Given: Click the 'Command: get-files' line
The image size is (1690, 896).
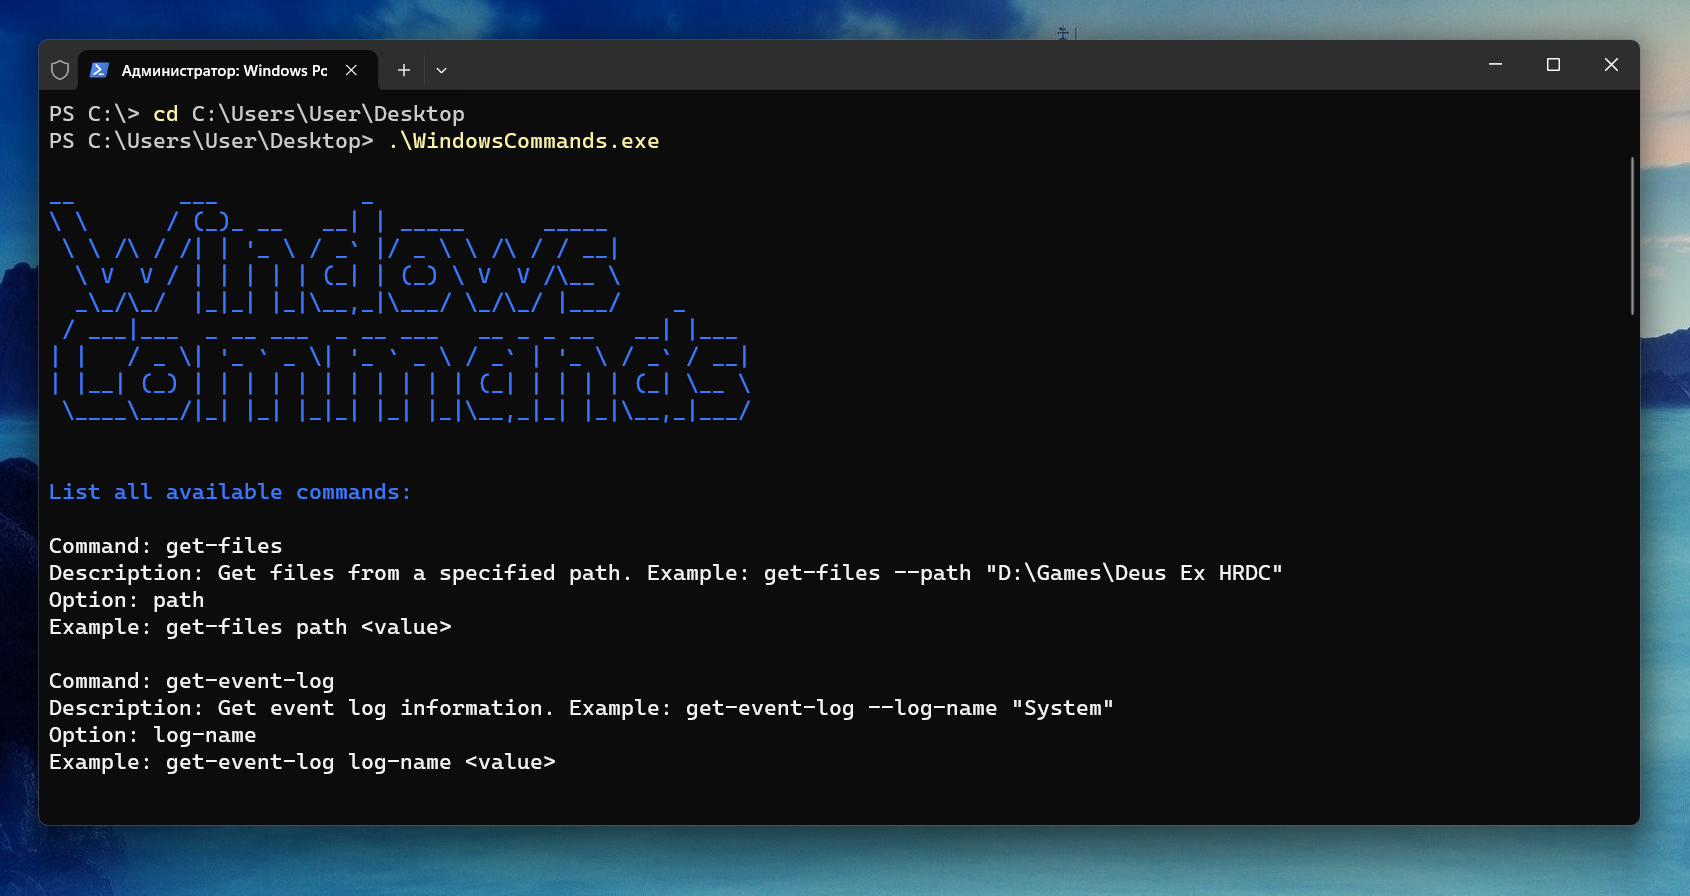Looking at the screenshot, I should [x=166, y=546].
